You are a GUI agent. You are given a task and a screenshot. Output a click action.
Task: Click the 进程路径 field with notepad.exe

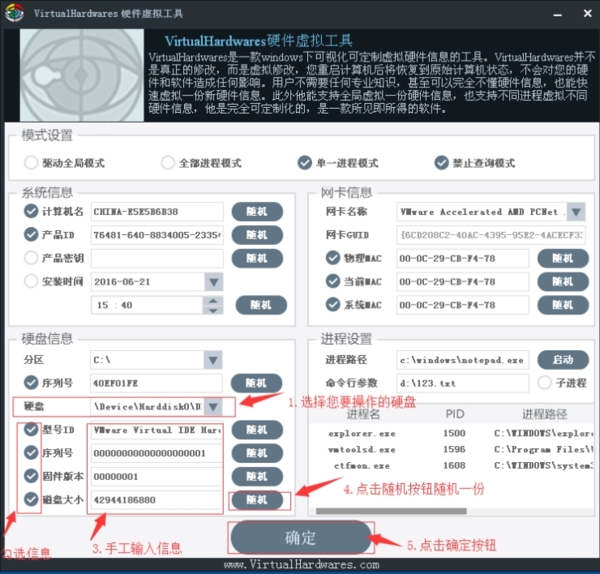click(x=463, y=360)
